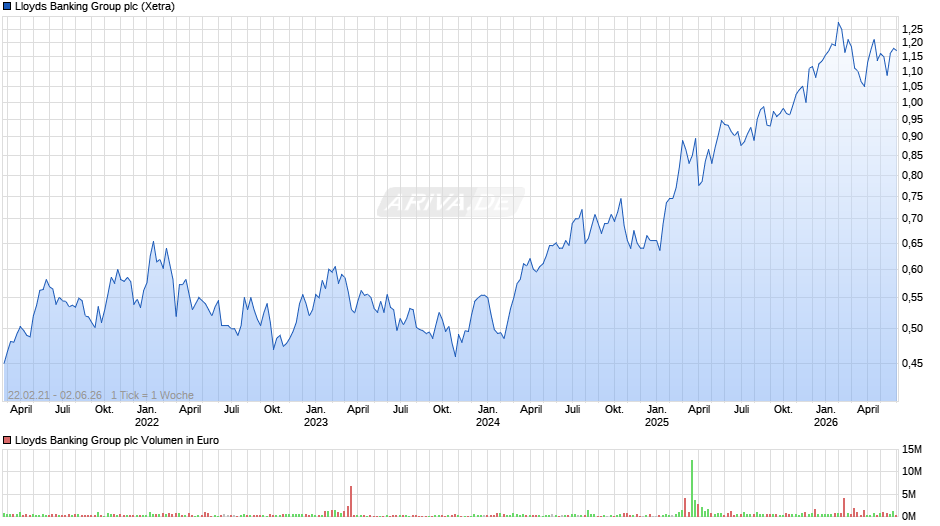
Task: Click the 0,50 price axis label
Action: click(x=912, y=329)
